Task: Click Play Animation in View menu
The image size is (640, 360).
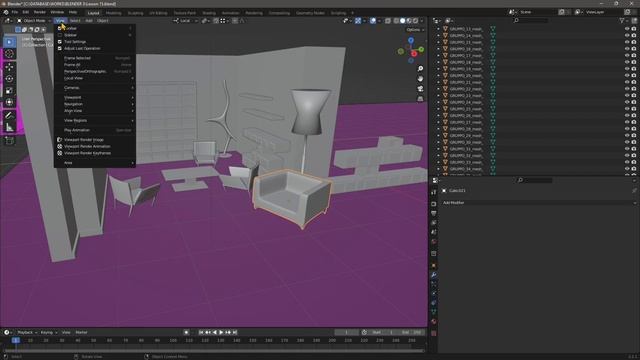Action: point(94,130)
